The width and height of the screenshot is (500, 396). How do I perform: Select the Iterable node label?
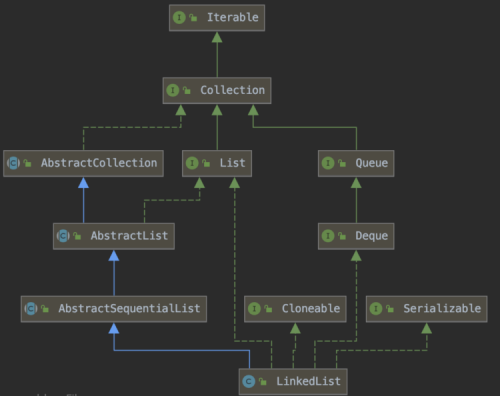click(x=233, y=17)
